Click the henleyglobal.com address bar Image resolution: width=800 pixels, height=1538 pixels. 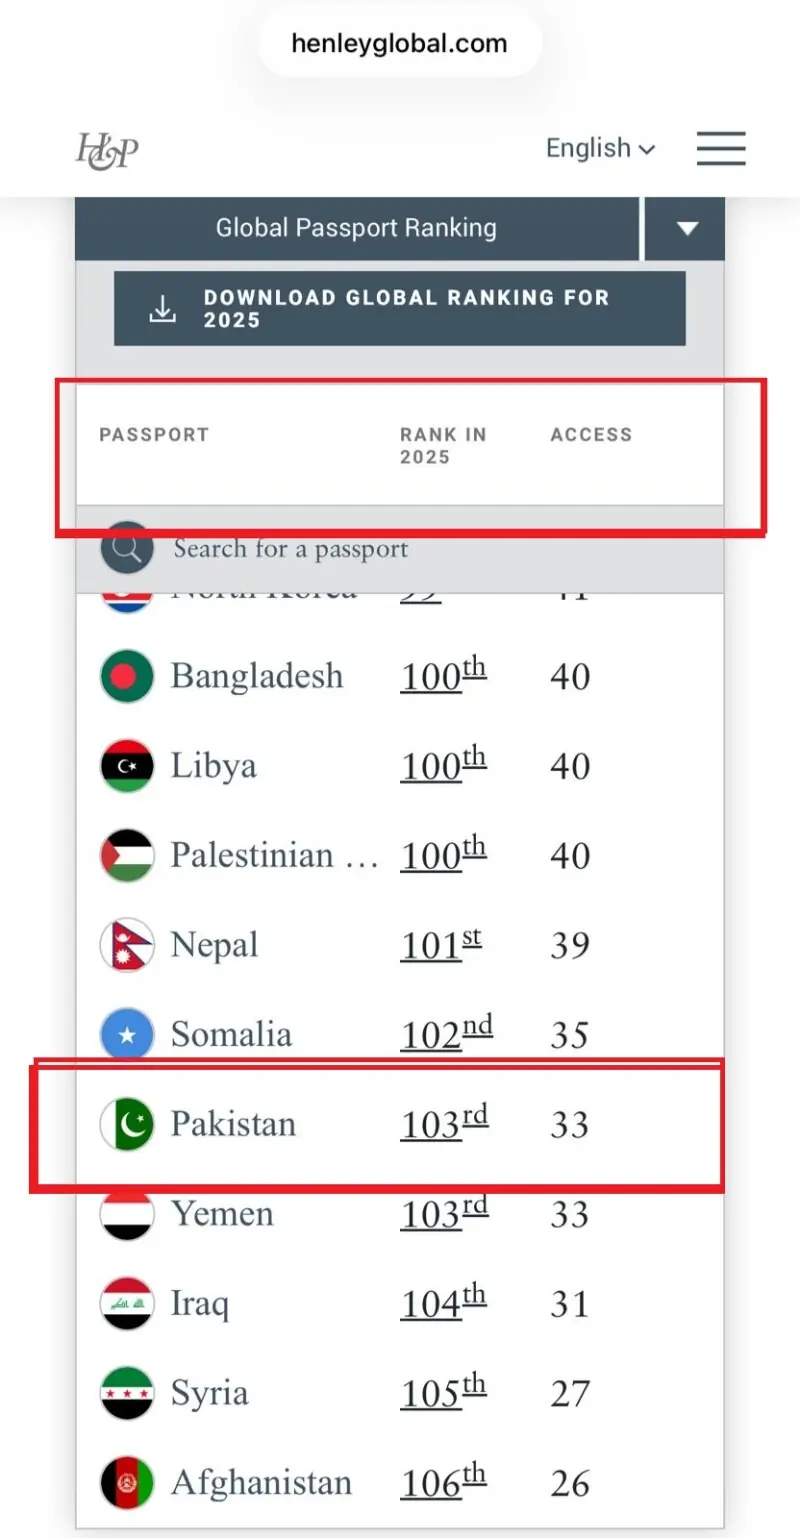399,44
